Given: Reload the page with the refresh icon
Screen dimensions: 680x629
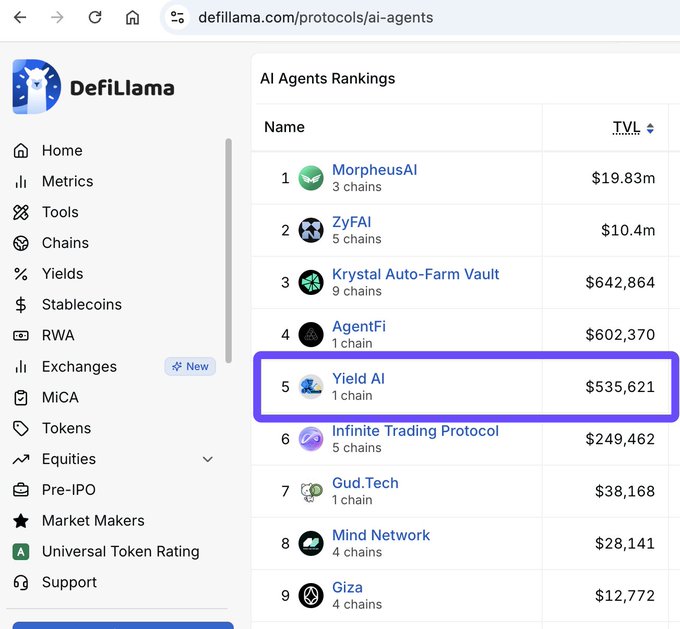Looking at the screenshot, I should point(95,17).
